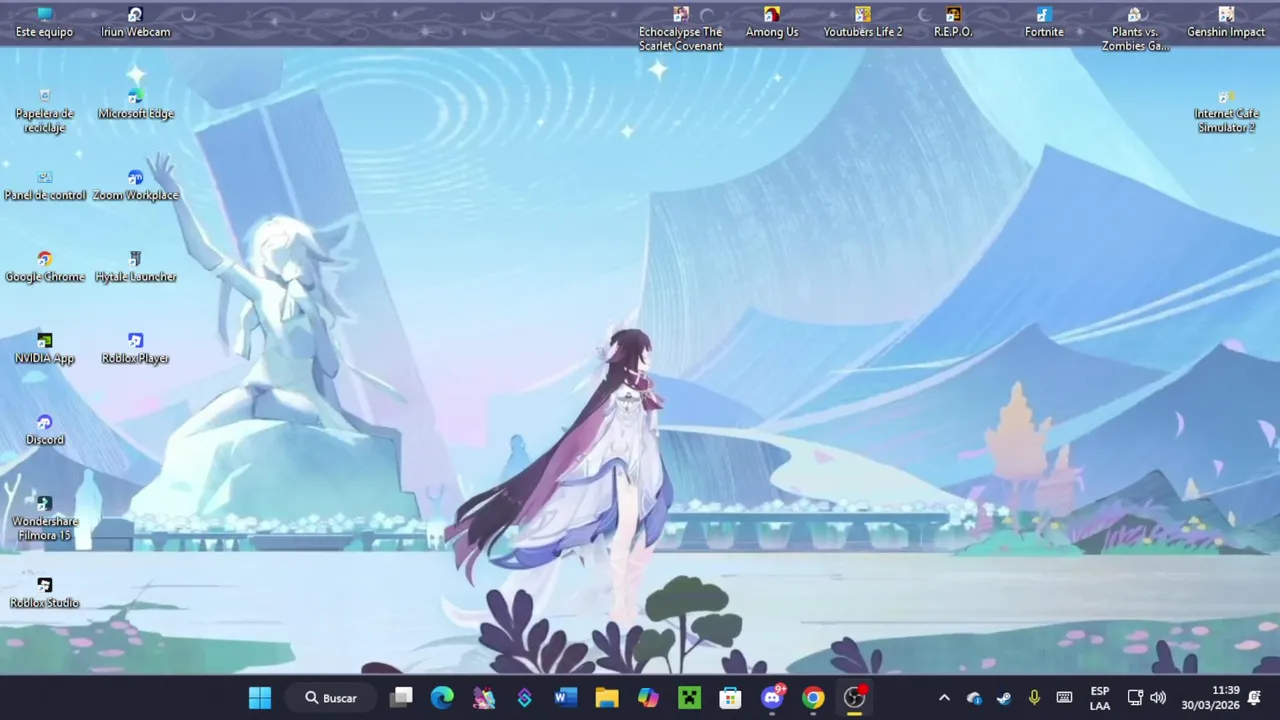Open the touch keyboard tray icon

point(1064,698)
